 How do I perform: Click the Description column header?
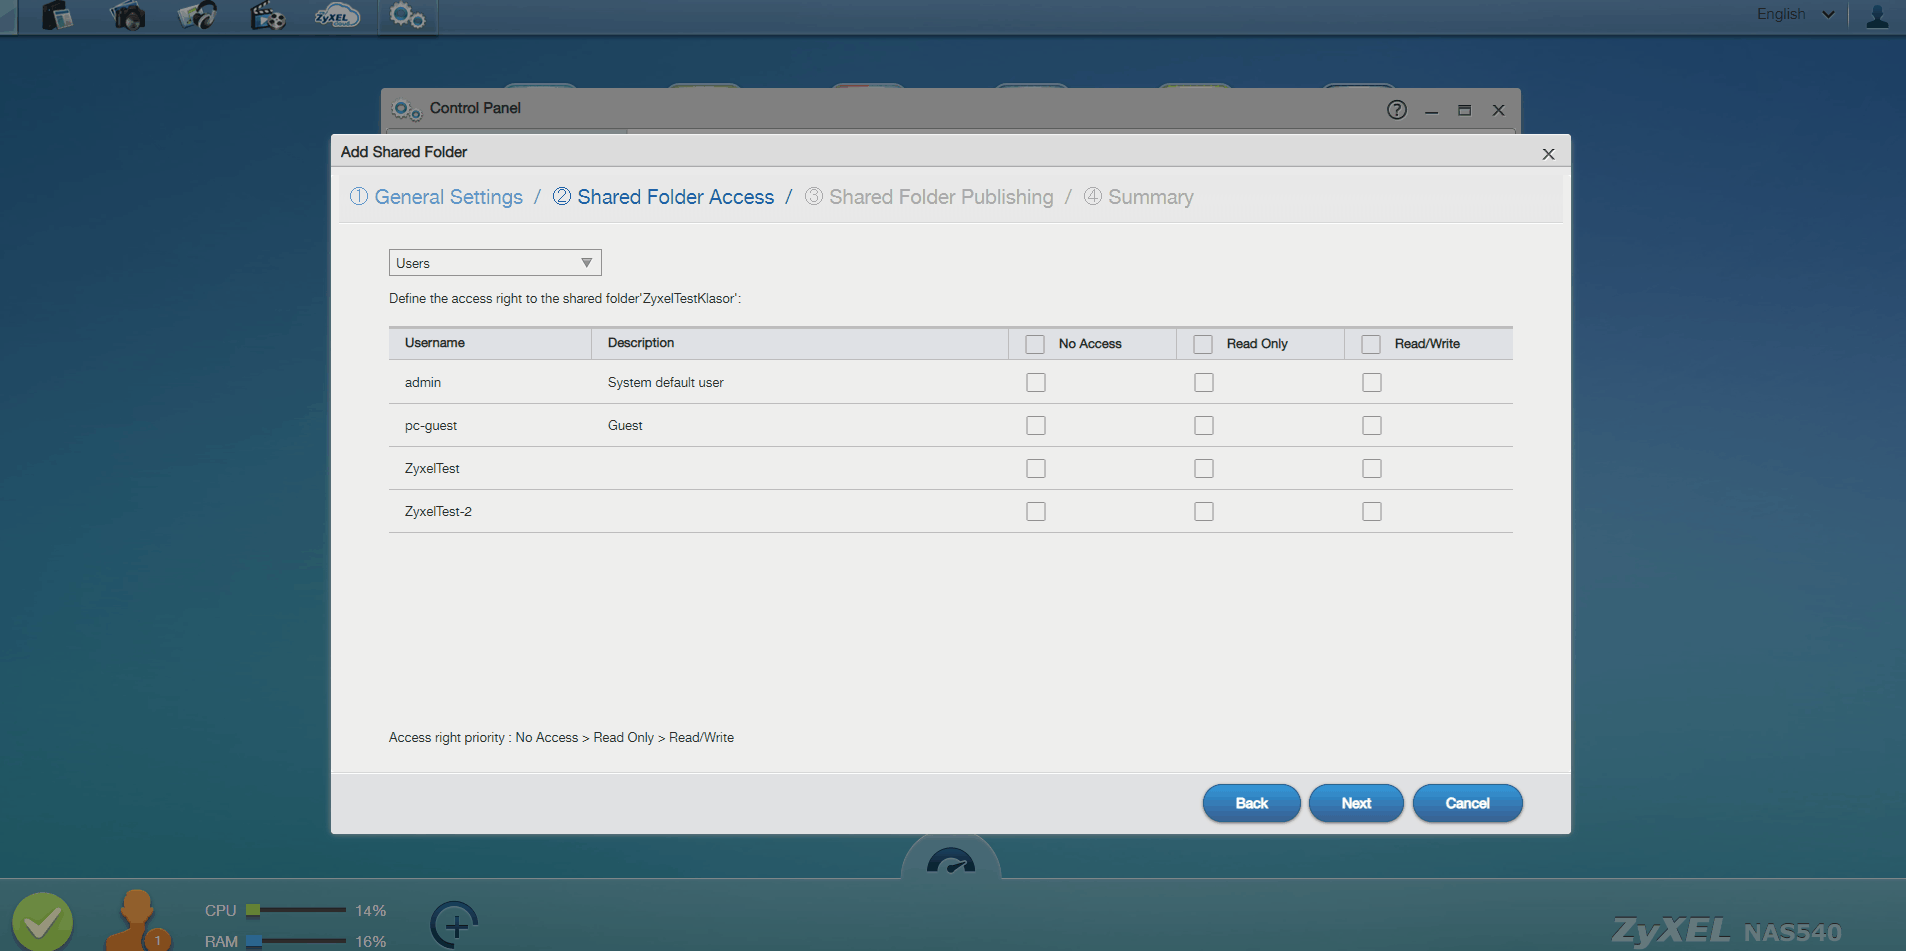tap(800, 343)
